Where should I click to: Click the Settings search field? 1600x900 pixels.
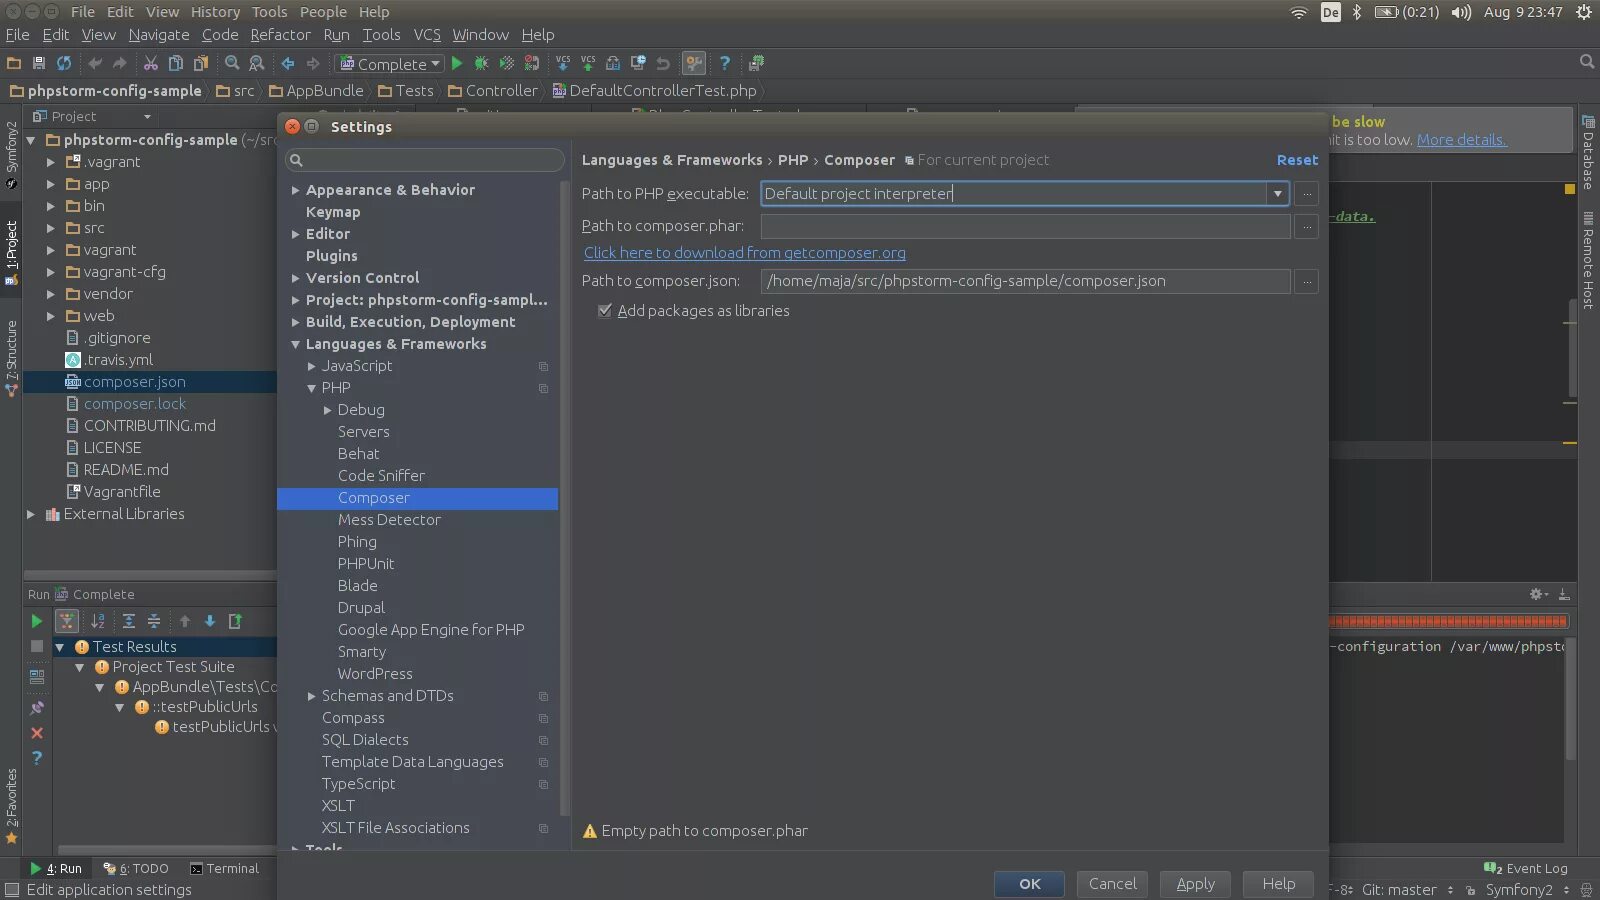click(x=425, y=160)
